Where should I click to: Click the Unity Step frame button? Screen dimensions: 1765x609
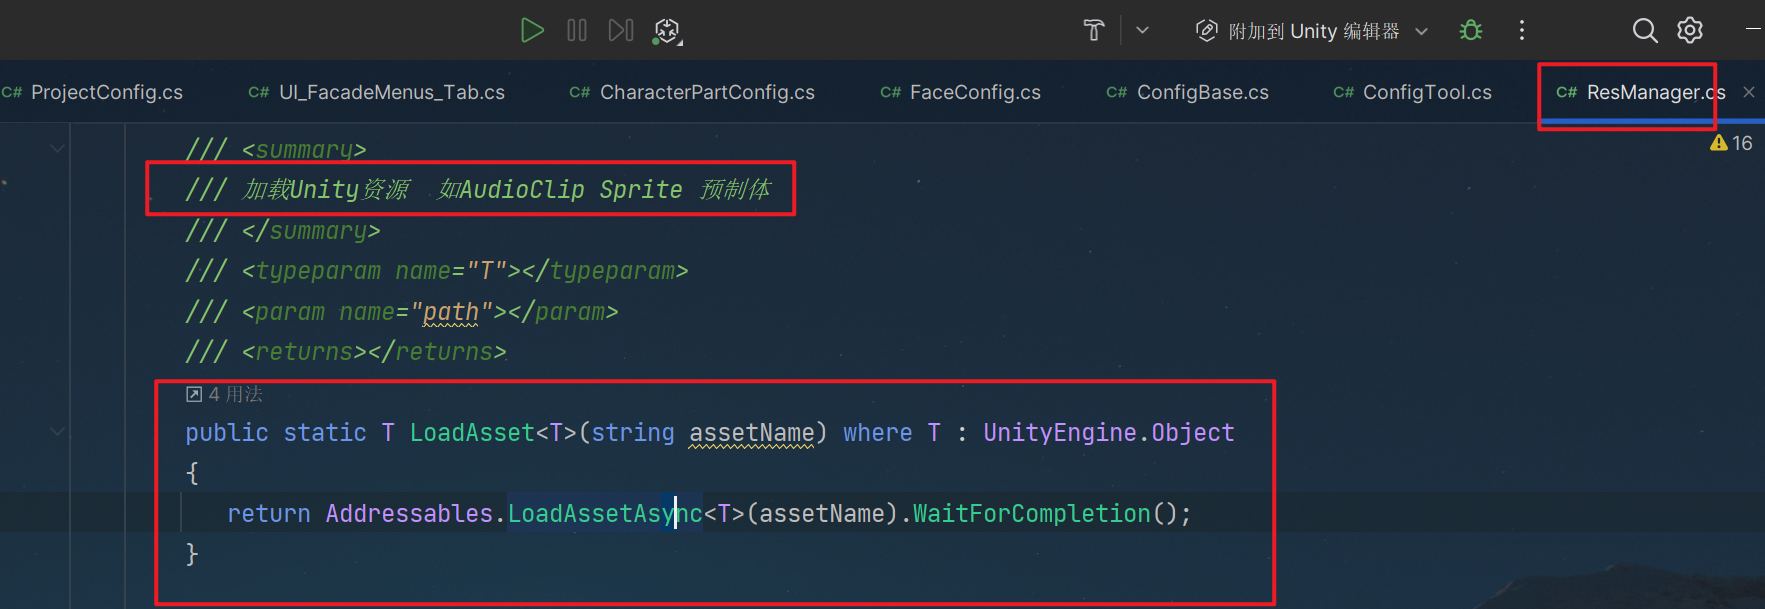click(x=621, y=30)
